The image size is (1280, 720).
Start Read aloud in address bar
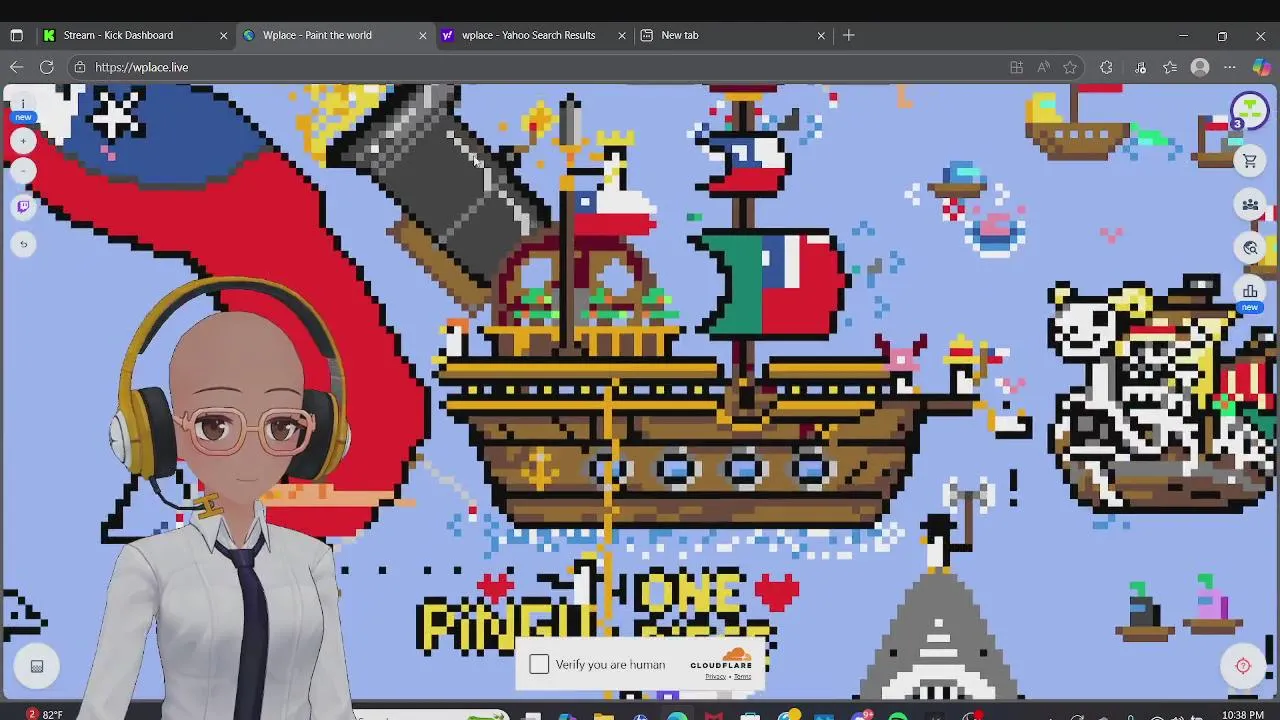point(1043,67)
